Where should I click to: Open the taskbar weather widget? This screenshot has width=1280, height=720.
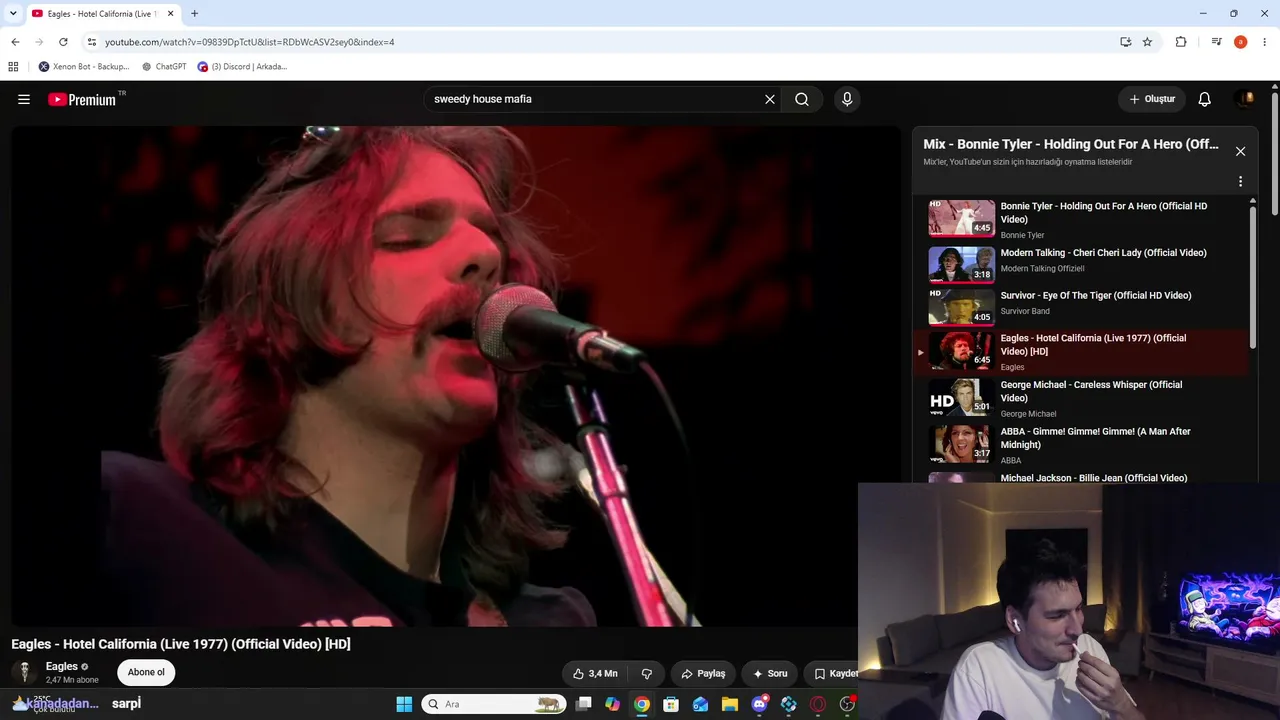[42, 704]
